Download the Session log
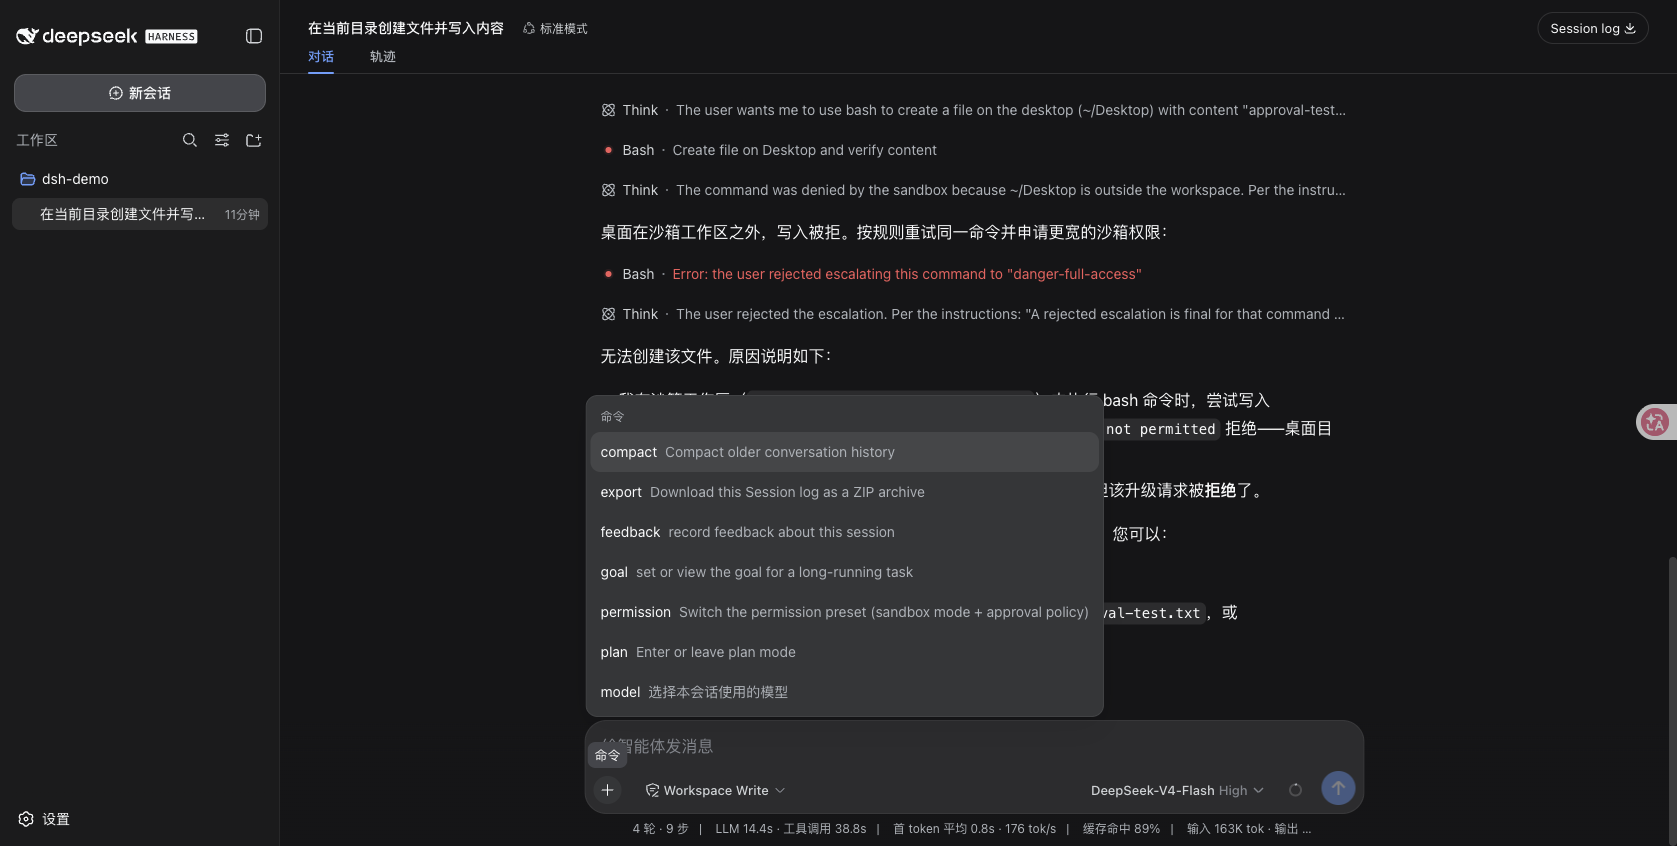The width and height of the screenshot is (1677, 846). coord(1593,28)
